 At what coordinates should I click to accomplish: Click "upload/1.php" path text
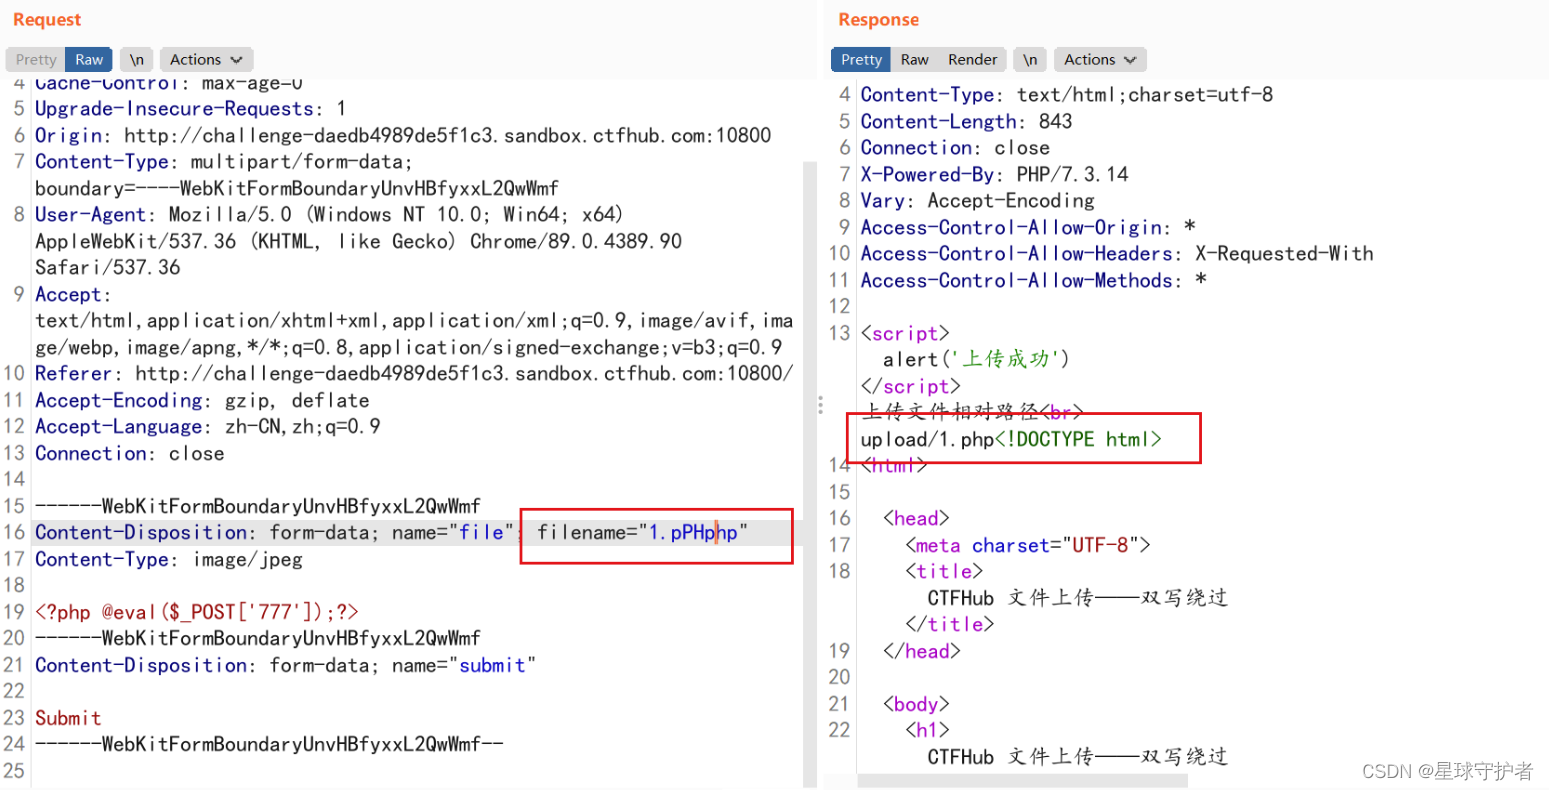[927, 439]
